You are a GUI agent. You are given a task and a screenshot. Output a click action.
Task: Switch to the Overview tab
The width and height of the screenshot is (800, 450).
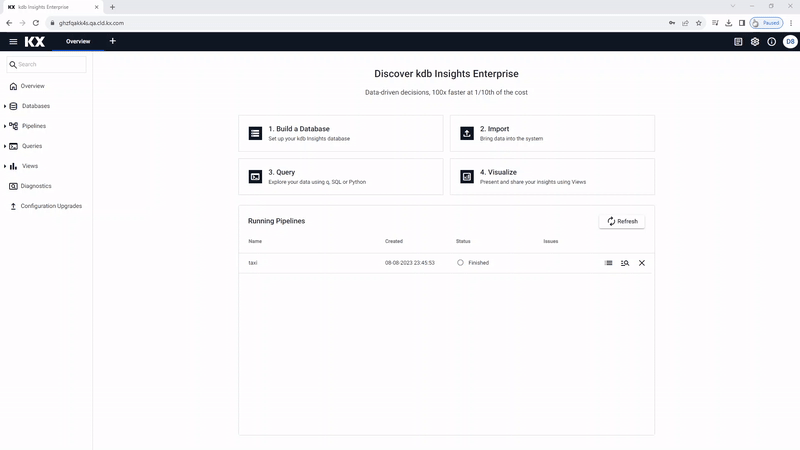pos(78,41)
